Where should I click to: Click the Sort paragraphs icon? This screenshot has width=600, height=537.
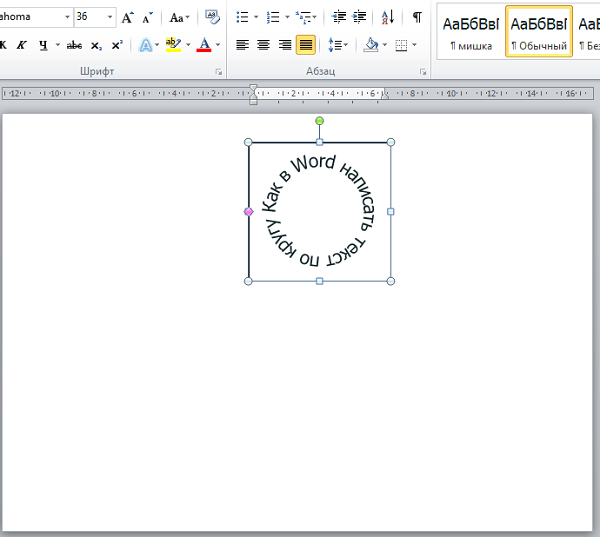point(389,17)
